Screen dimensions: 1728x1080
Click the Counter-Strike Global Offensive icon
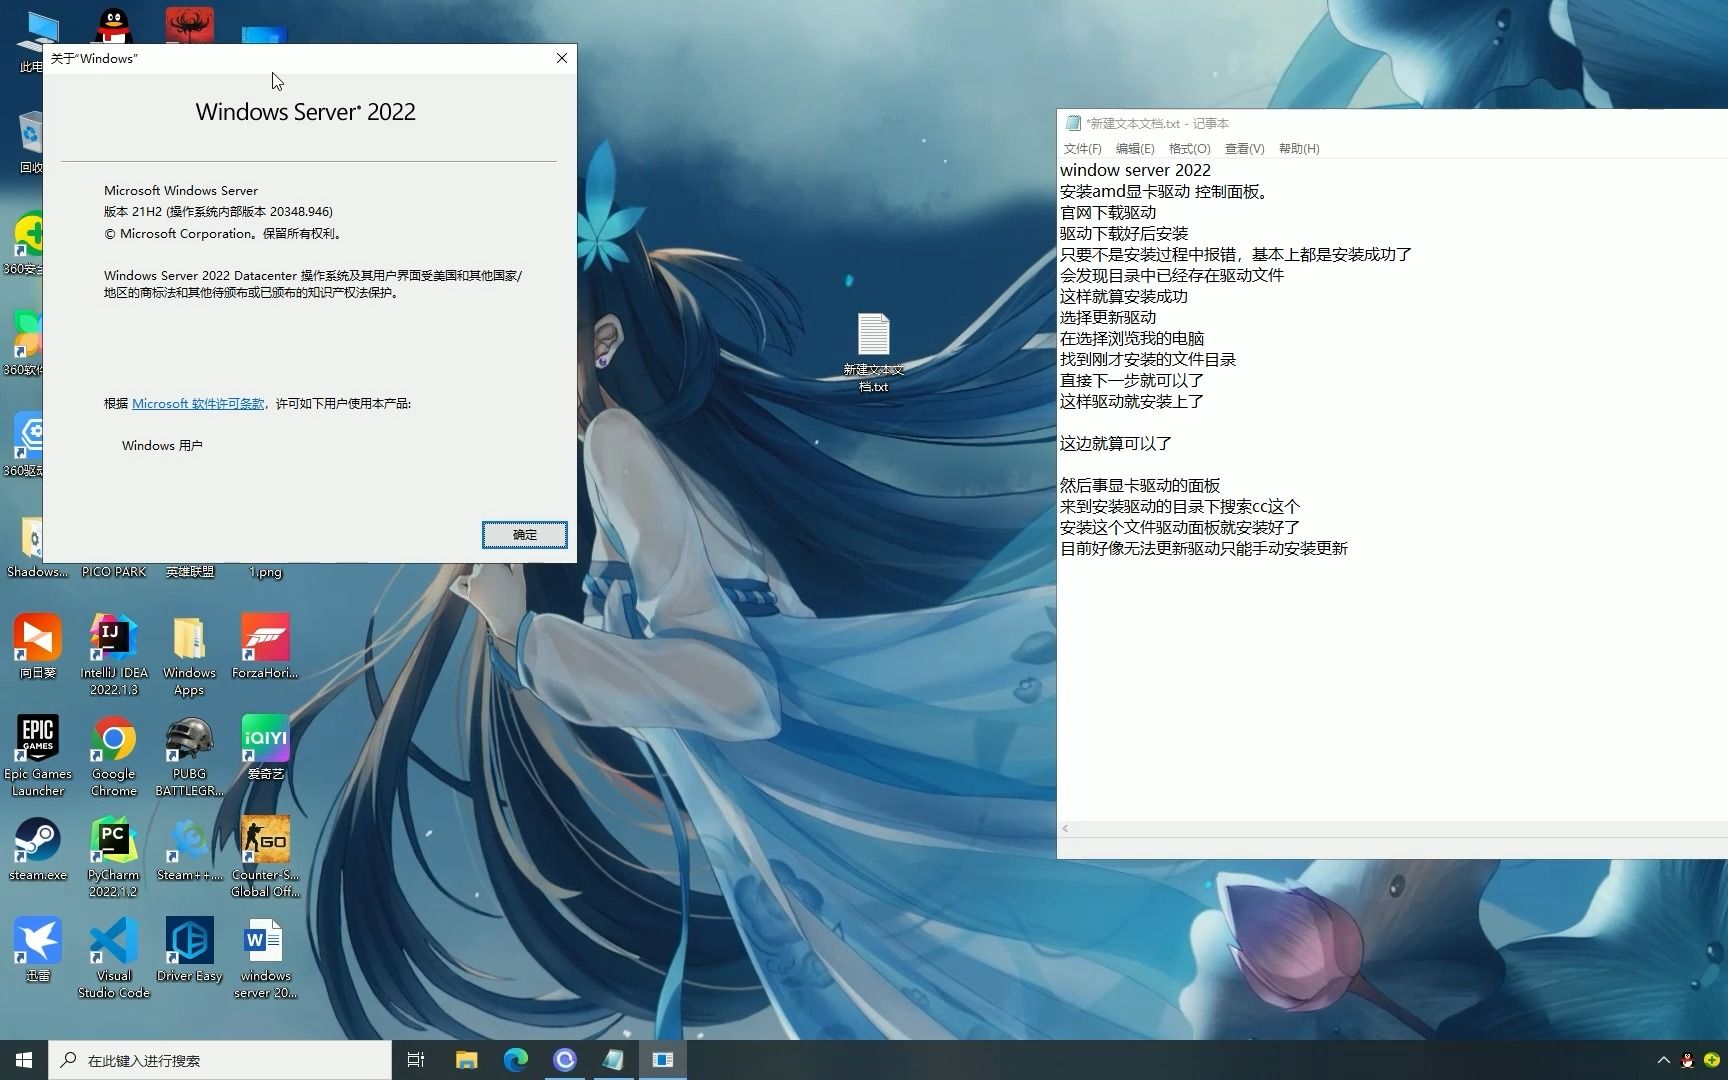[x=265, y=856]
